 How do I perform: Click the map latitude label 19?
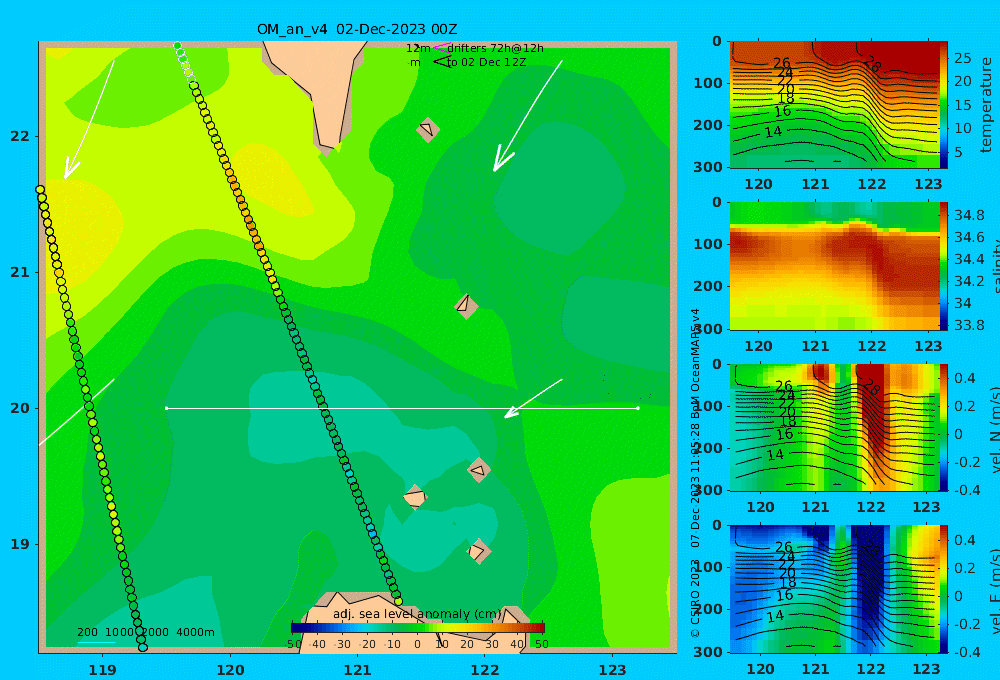pos(20,544)
